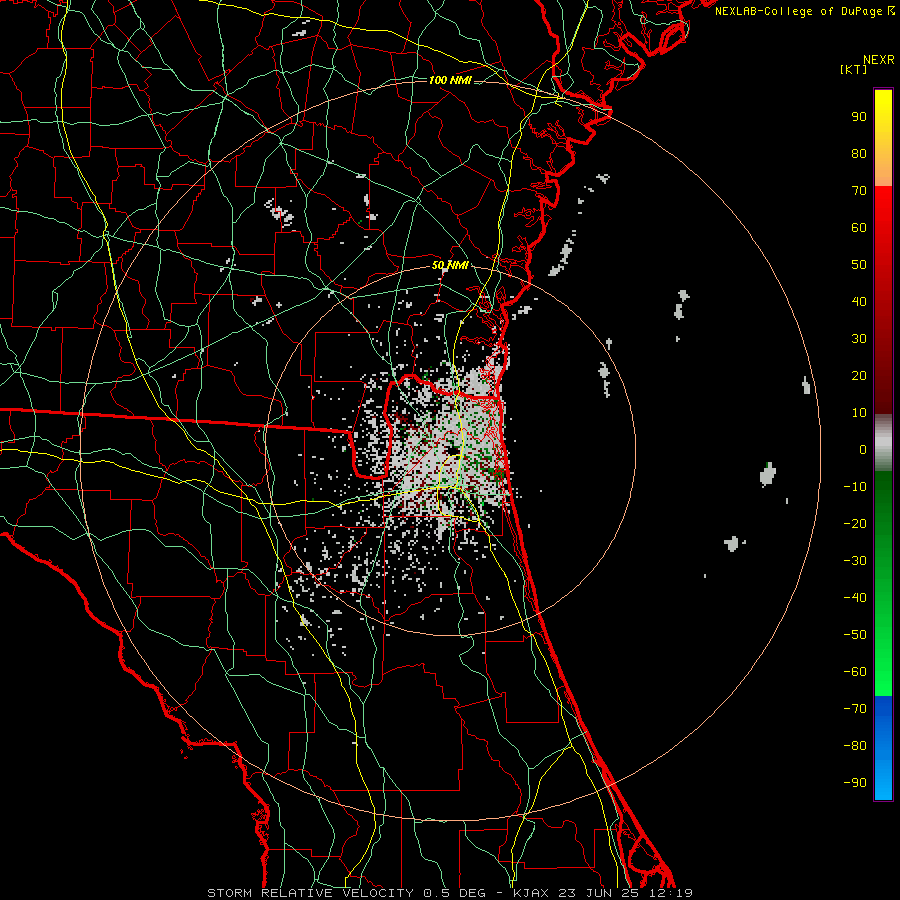Select the positive 70 scale value

[859, 191]
